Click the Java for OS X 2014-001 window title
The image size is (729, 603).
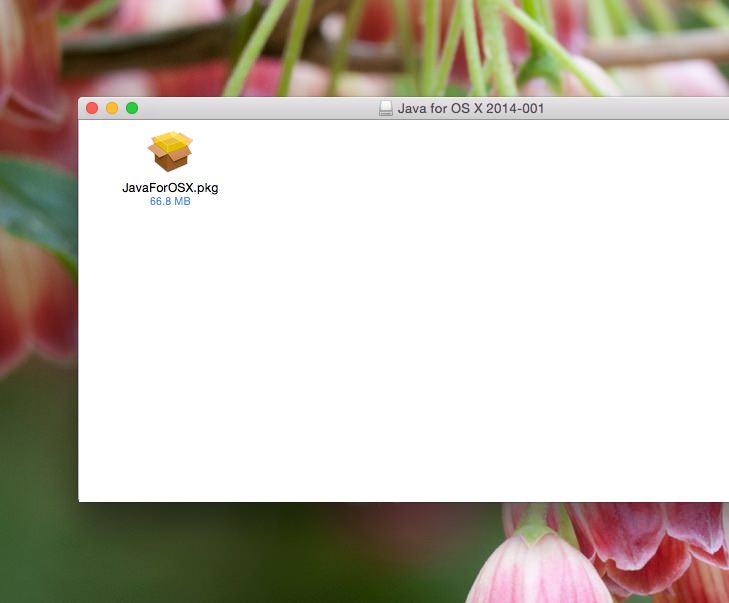click(471, 108)
